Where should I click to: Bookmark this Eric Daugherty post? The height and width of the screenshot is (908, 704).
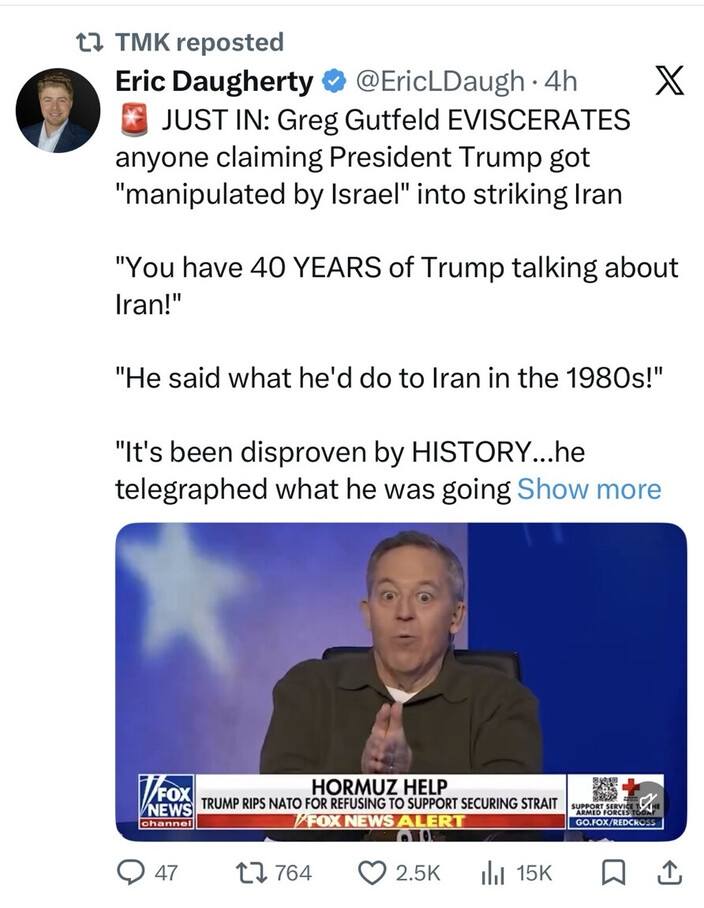coord(617,872)
